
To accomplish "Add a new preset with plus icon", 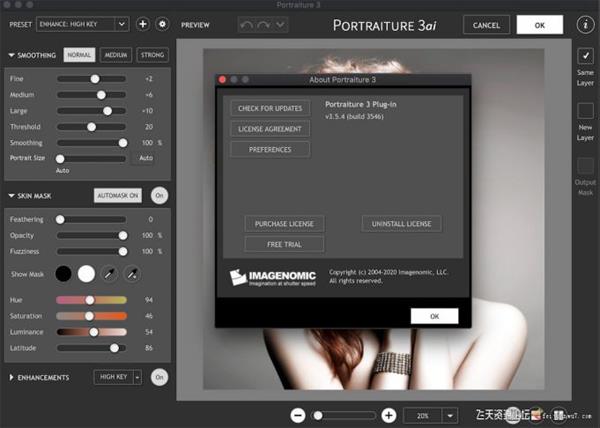I will (x=143, y=24).
